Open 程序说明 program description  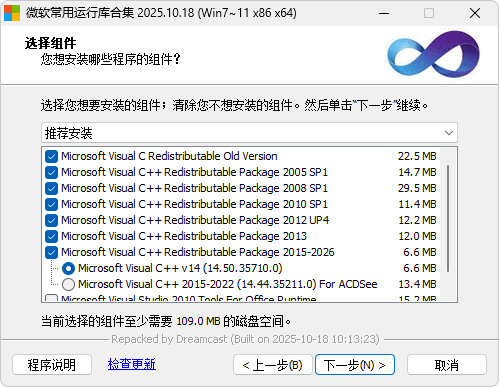point(52,365)
